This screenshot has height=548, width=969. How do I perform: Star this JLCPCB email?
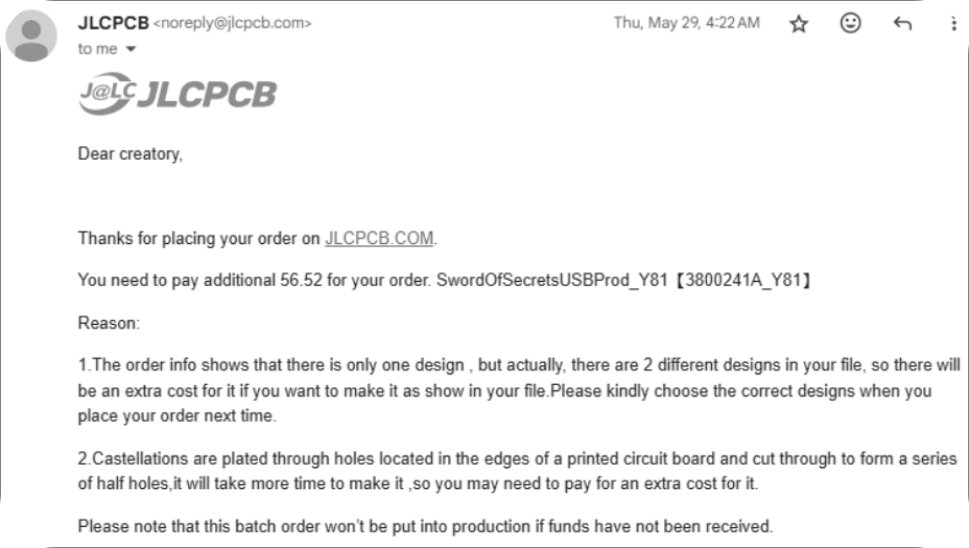tap(799, 23)
